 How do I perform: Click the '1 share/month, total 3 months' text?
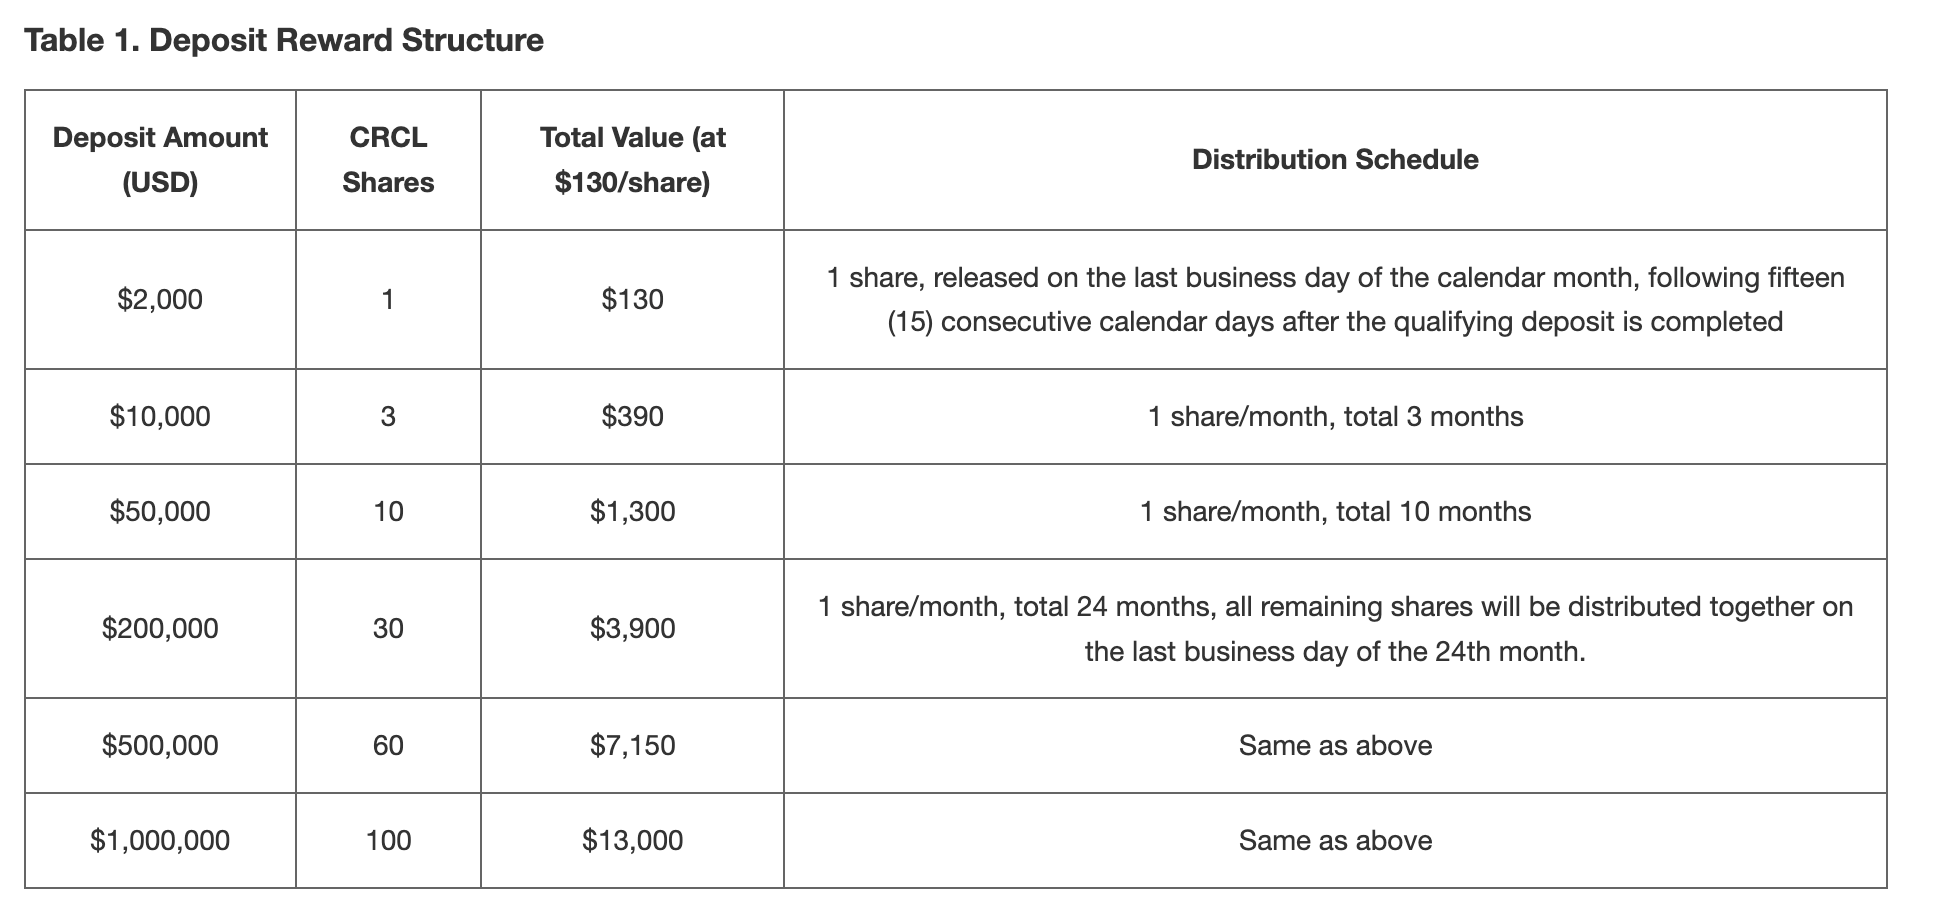[1334, 416]
